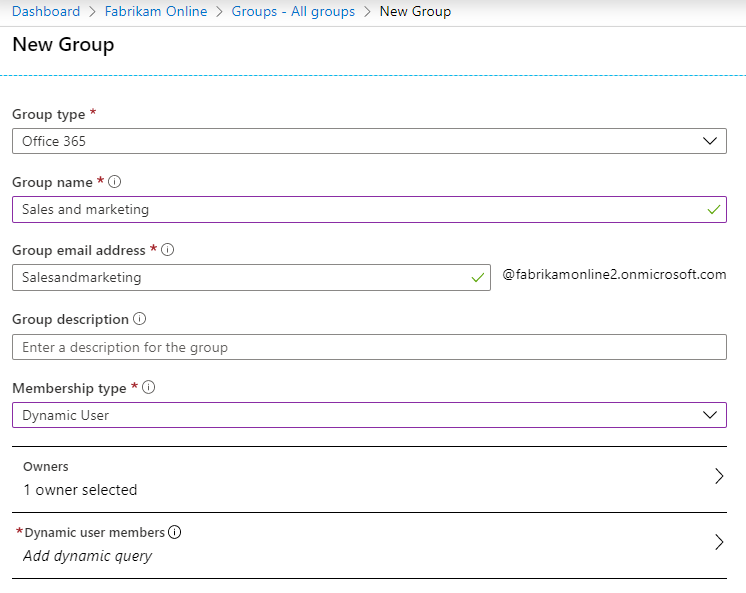The width and height of the screenshot is (746, 593).
Task: Expand Dynamic user members chevron
Action: pos(719,543)
